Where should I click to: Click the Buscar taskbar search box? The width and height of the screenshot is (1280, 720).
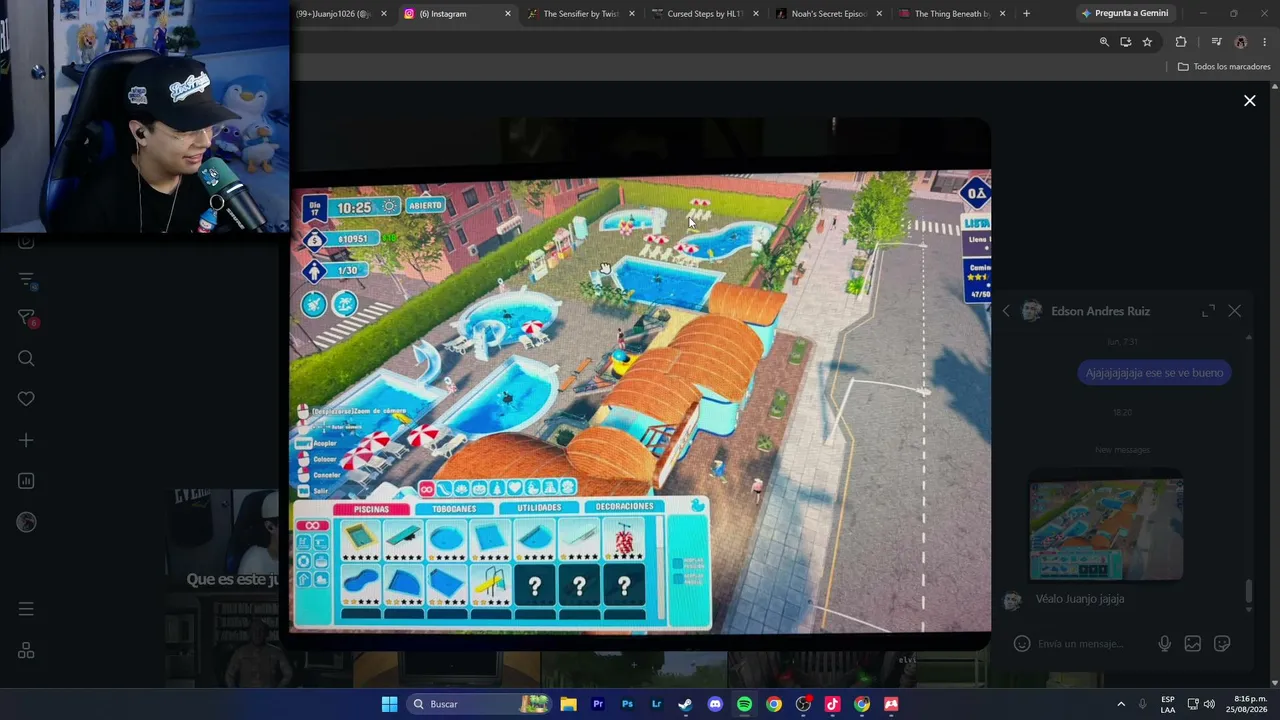pyautogui.click(x=481, y=704)
